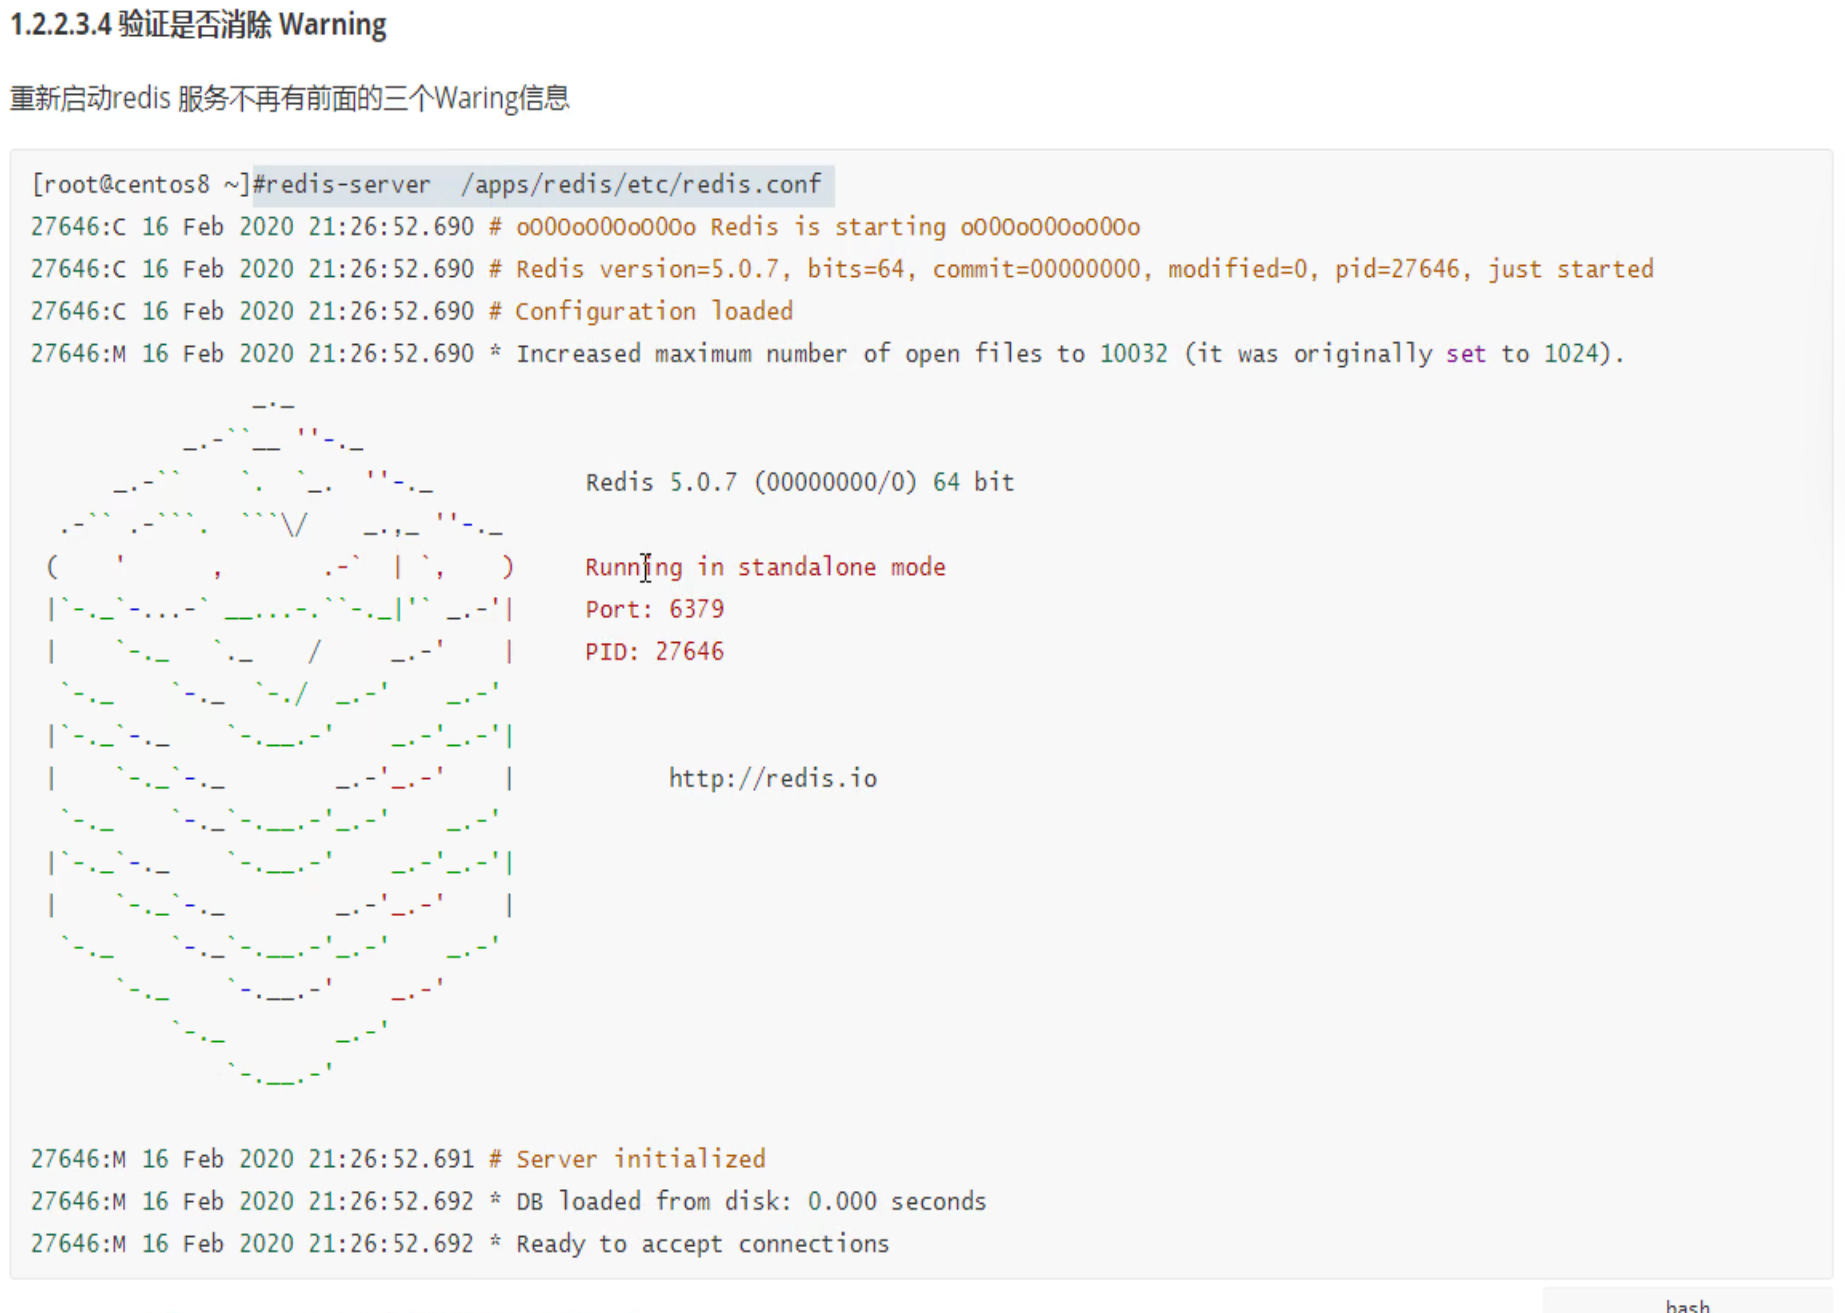Click the PID: 27646 text
Viewport: 1845px width, 1313px height.
[x=654, y=651]
